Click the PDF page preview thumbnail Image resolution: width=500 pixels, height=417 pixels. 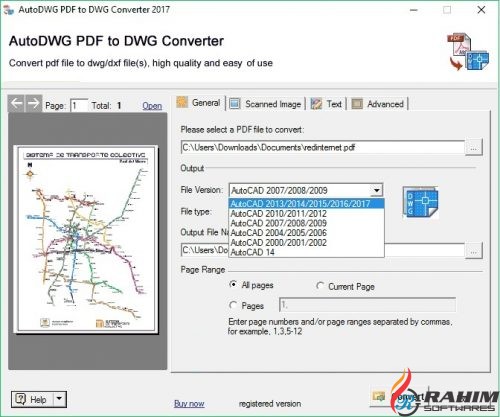pyautogui.click(x=86, y=239)
